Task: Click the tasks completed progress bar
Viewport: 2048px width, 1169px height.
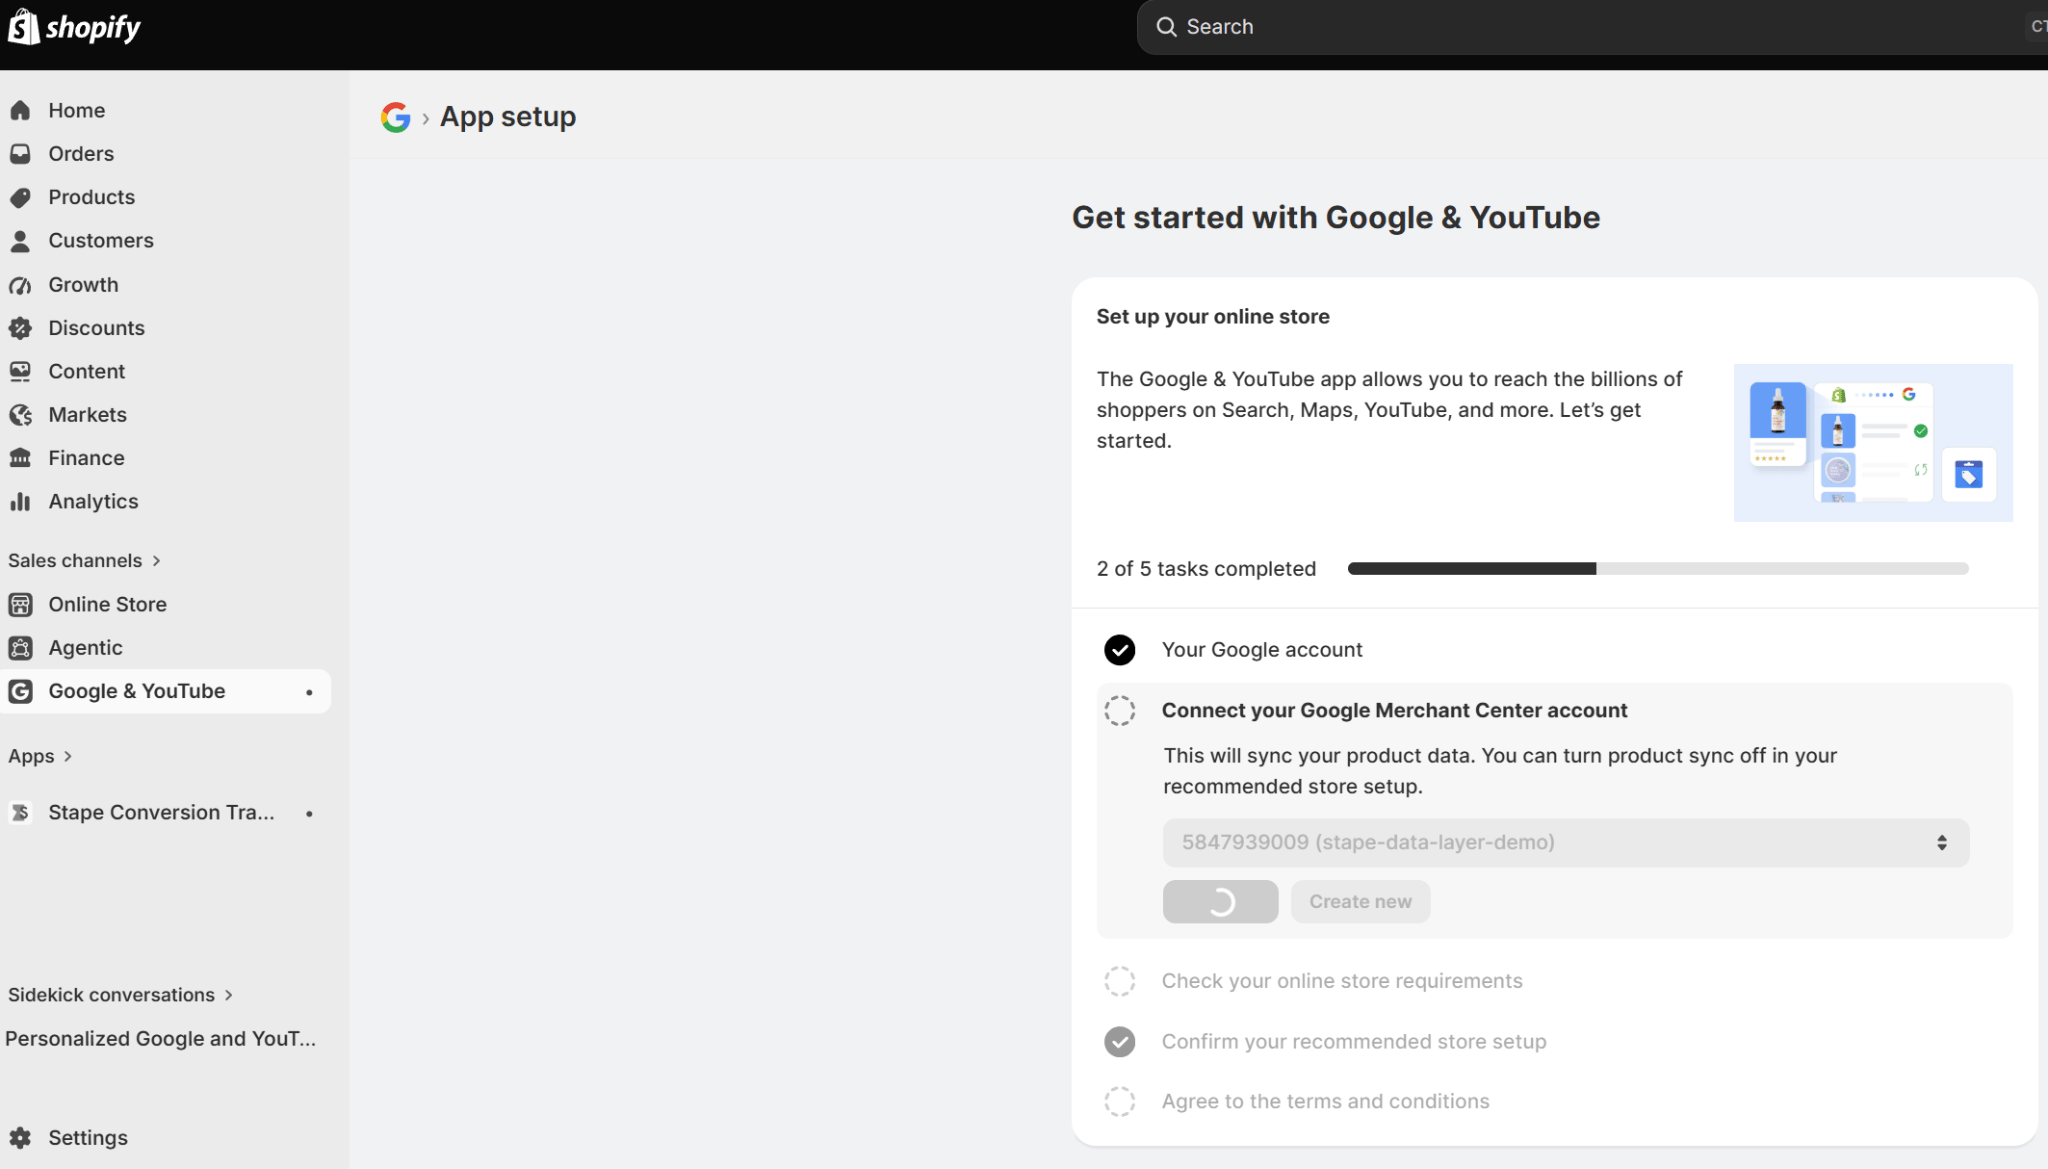Action: (x=1658, y=569)
